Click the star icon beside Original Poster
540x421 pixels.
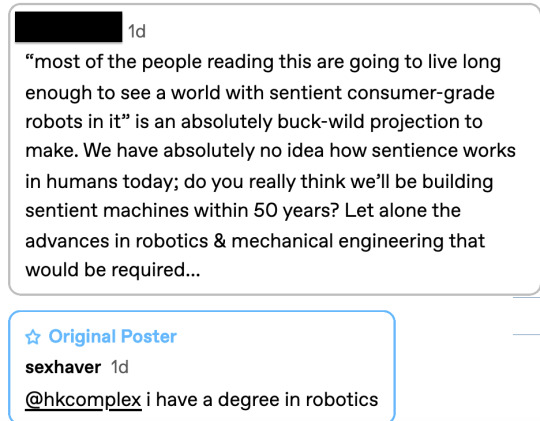[x=33, y=337]
